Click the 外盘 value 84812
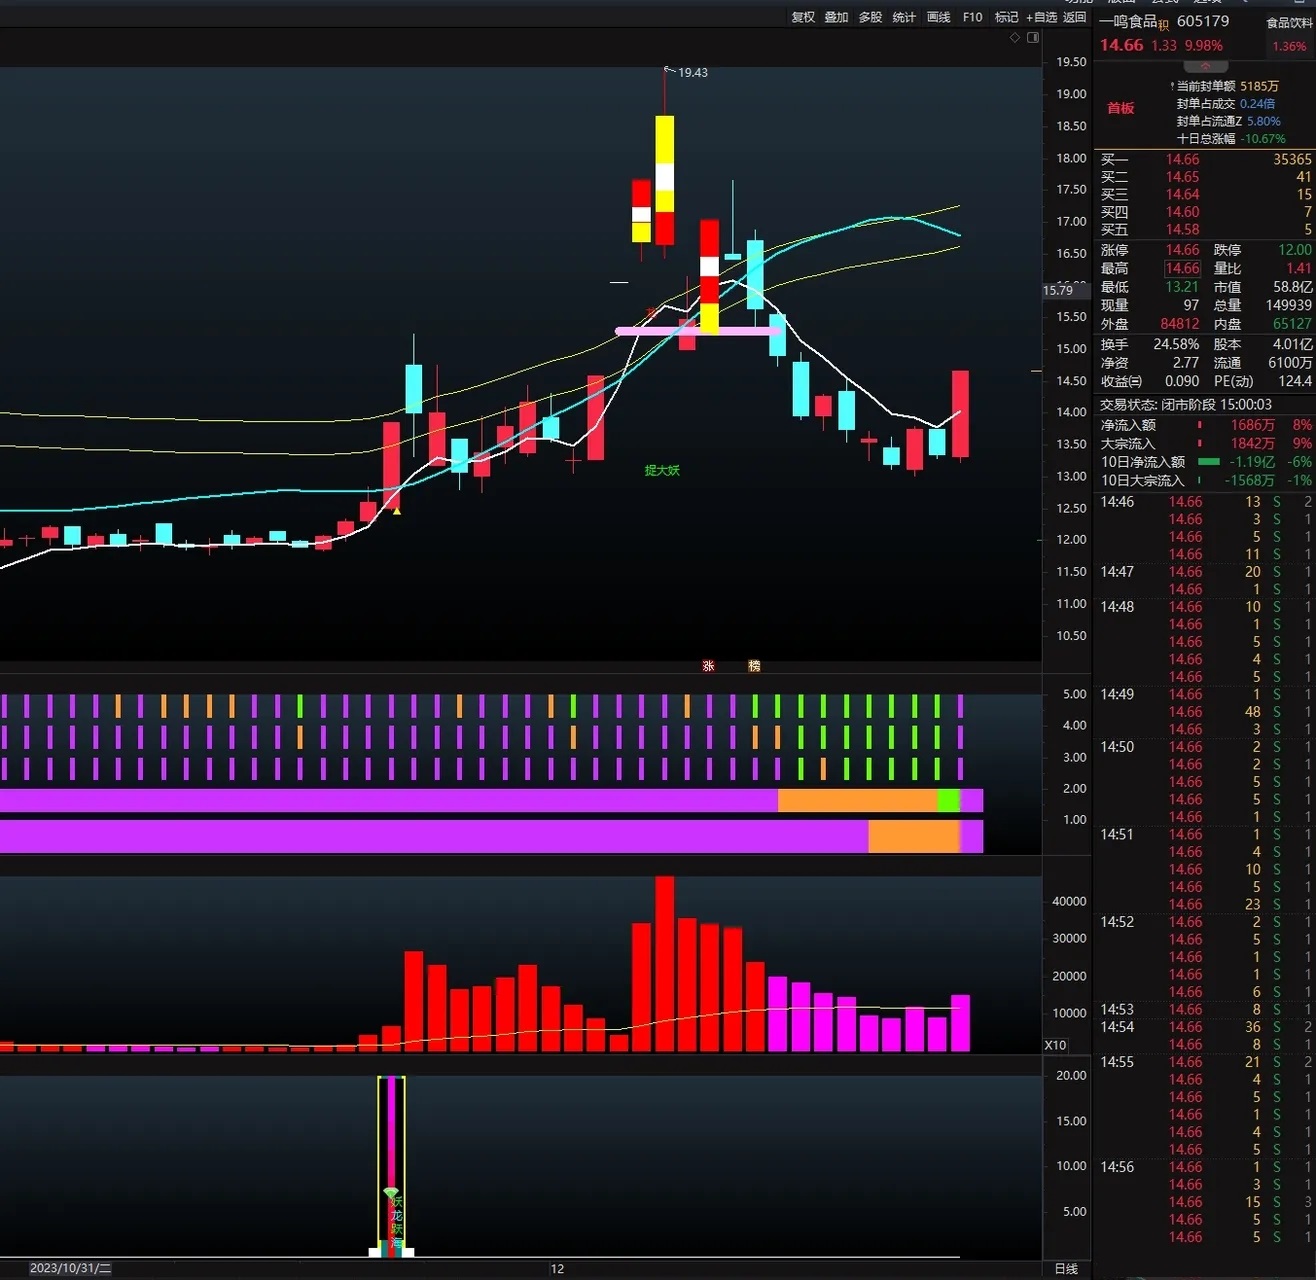This screenshot has height=1280, width=1316. (x=1180, y=324)
